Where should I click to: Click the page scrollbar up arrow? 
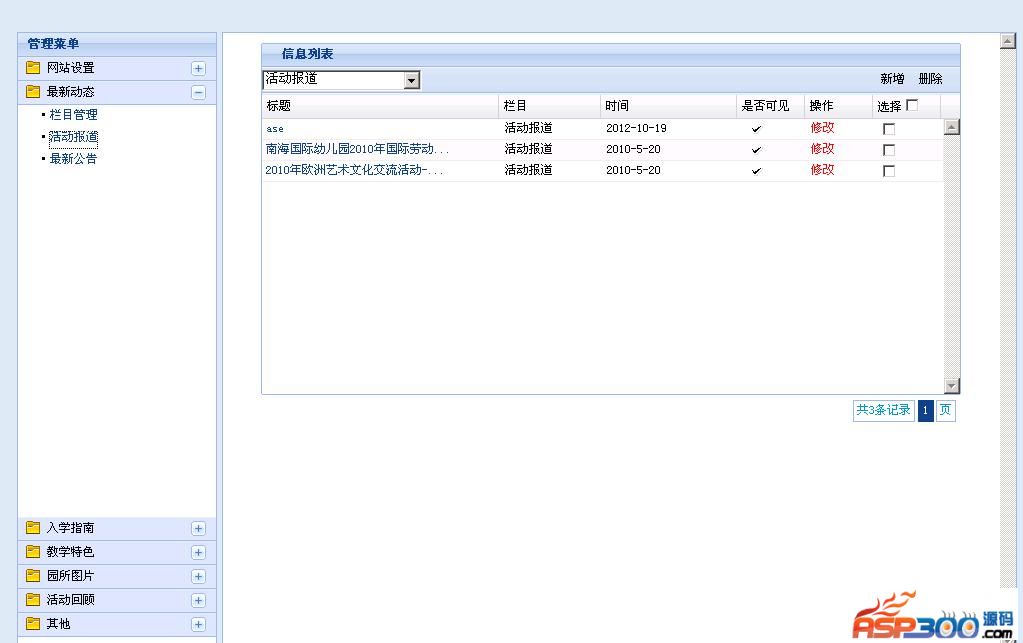pos(1008,40)
